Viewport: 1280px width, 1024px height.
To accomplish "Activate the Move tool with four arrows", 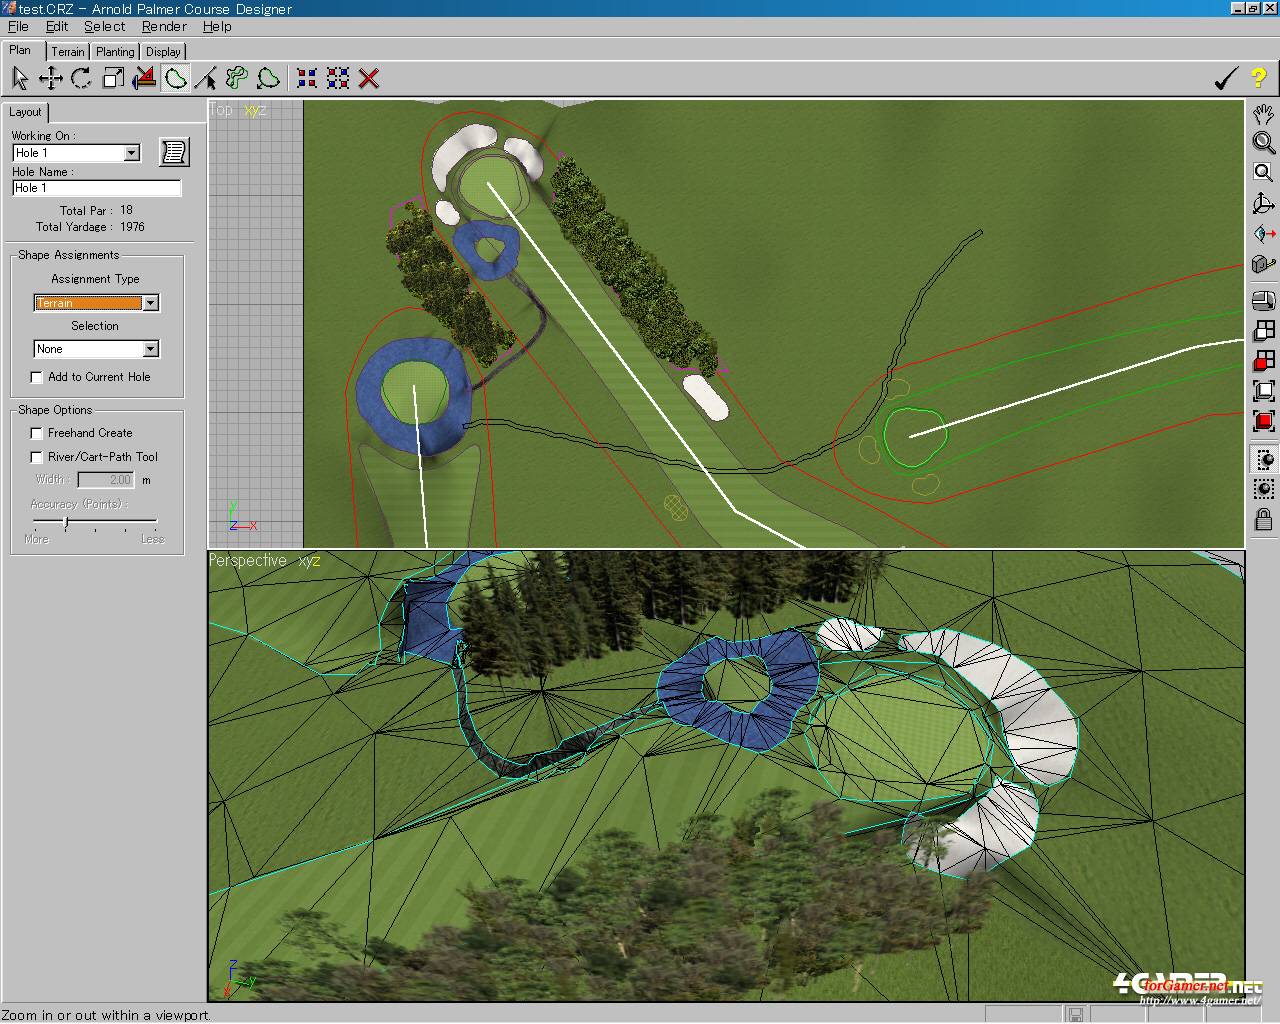I will [x=50, y=78].
